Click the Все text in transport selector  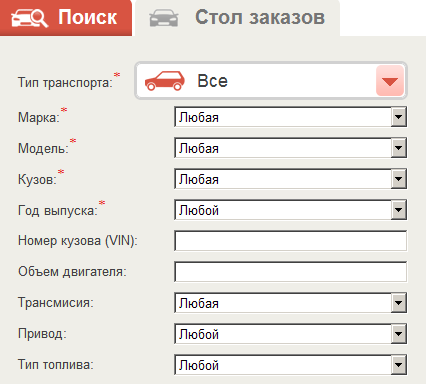(213, 81)
